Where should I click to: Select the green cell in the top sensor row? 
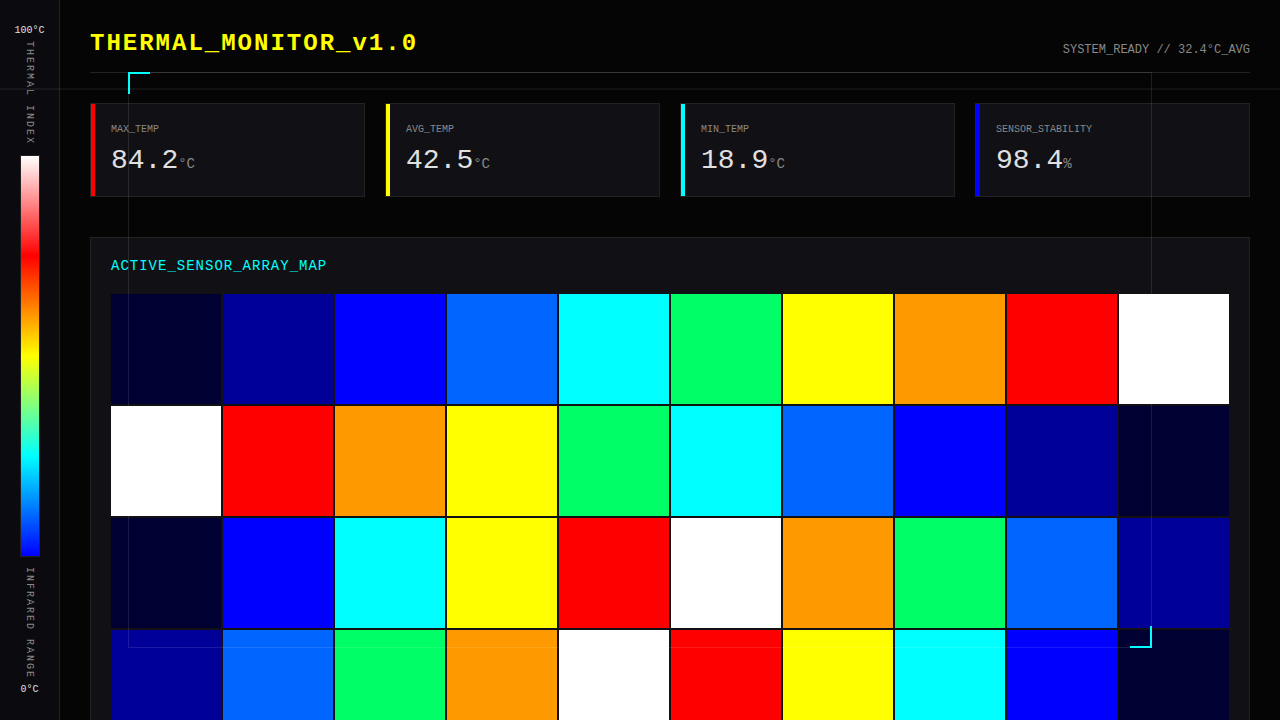coord(726,349)
